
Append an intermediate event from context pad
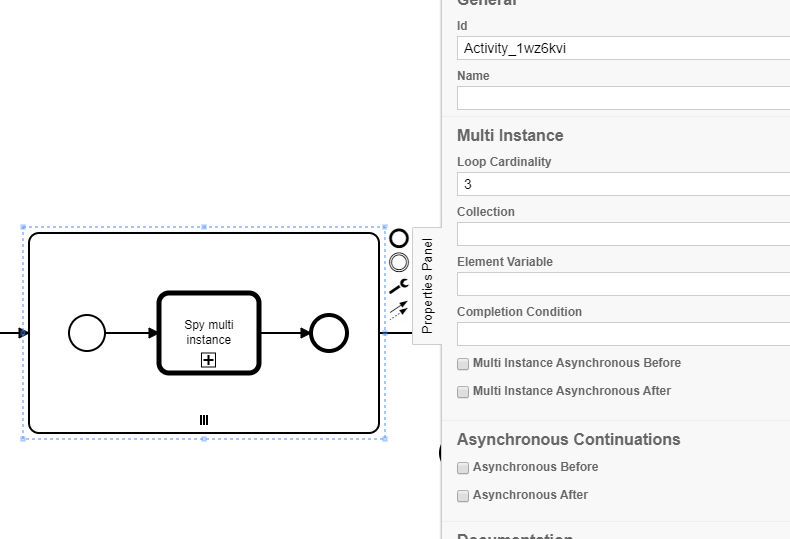[x=399, y=262]
